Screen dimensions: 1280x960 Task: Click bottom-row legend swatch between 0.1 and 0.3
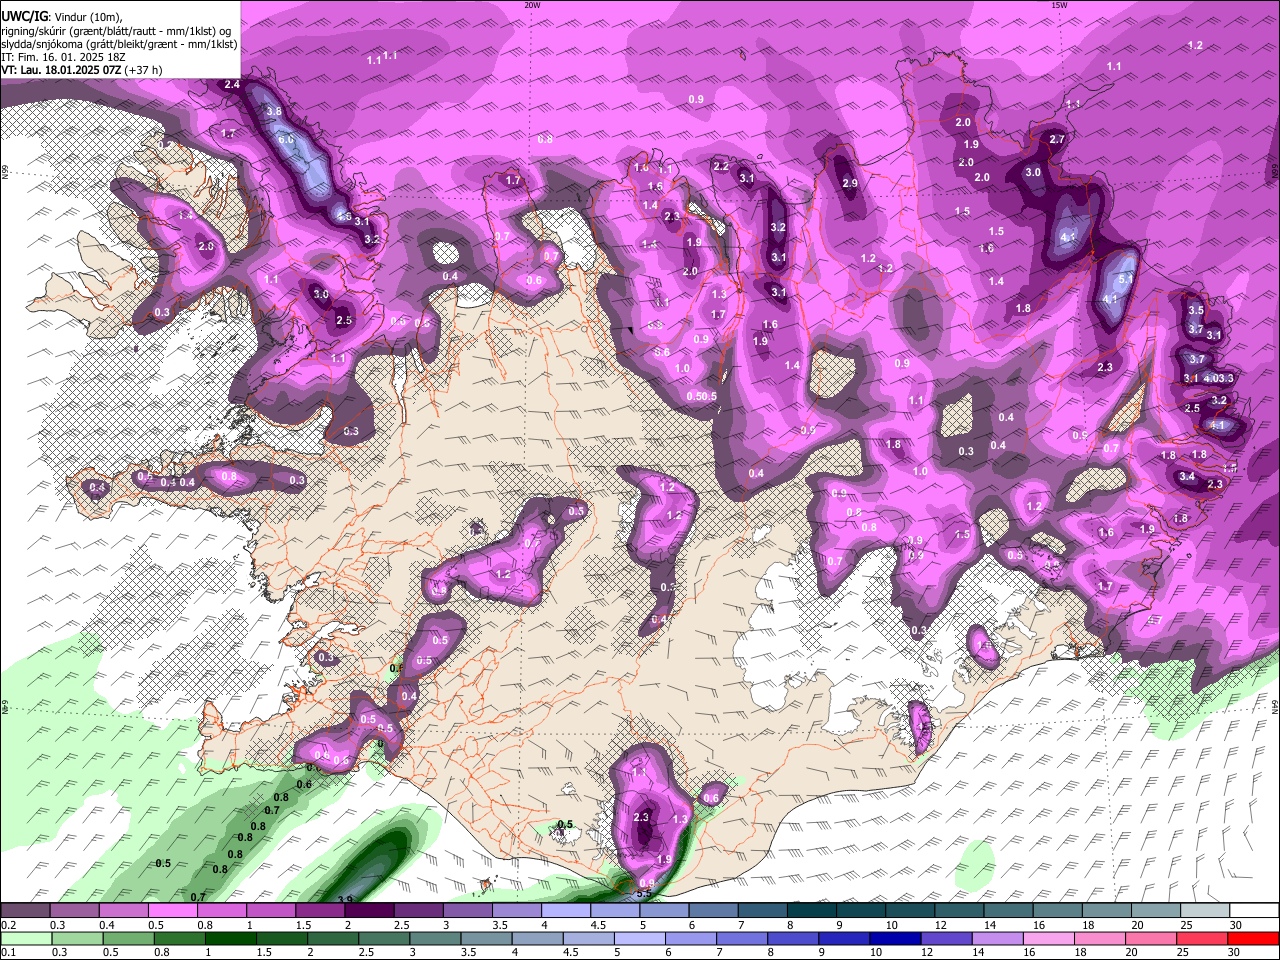(x=25, y=938)
